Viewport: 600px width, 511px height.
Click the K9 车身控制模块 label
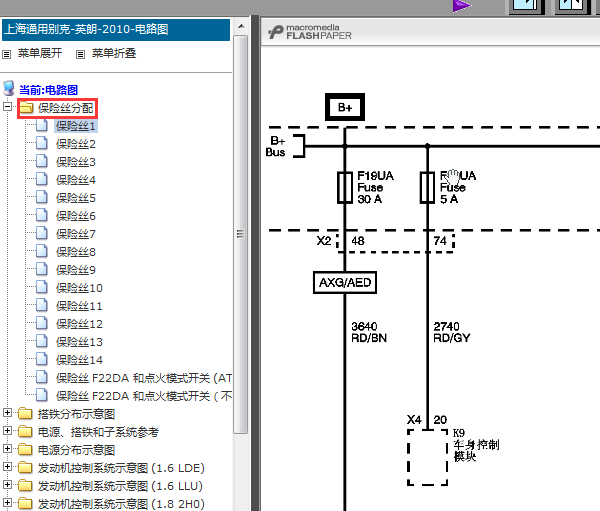476,445
